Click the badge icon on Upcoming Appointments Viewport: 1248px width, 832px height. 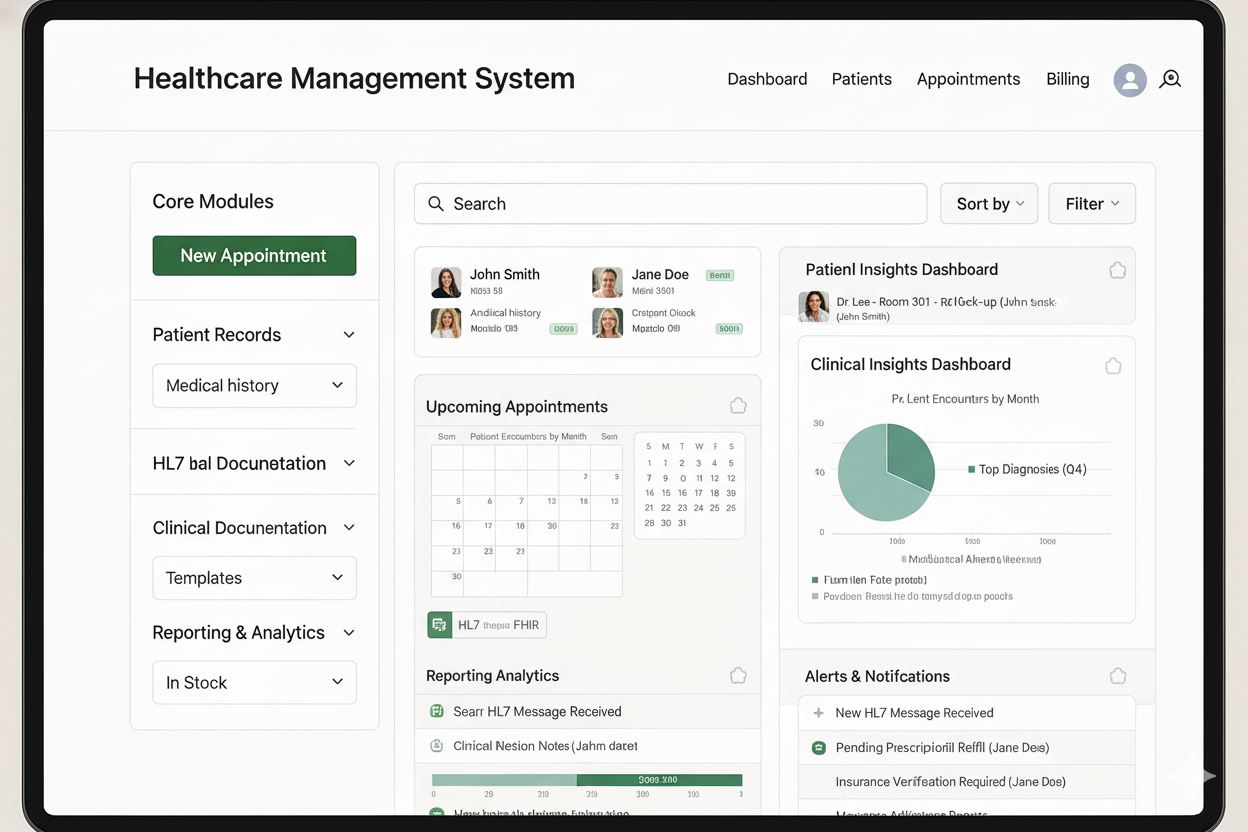[x=738, y=405]
